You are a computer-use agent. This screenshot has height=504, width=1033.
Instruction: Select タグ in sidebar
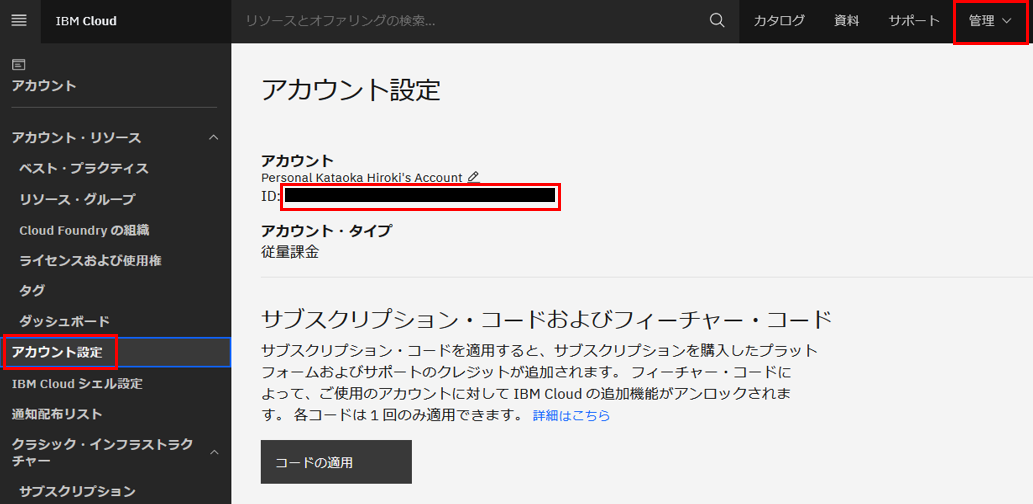tap(32, 291)
